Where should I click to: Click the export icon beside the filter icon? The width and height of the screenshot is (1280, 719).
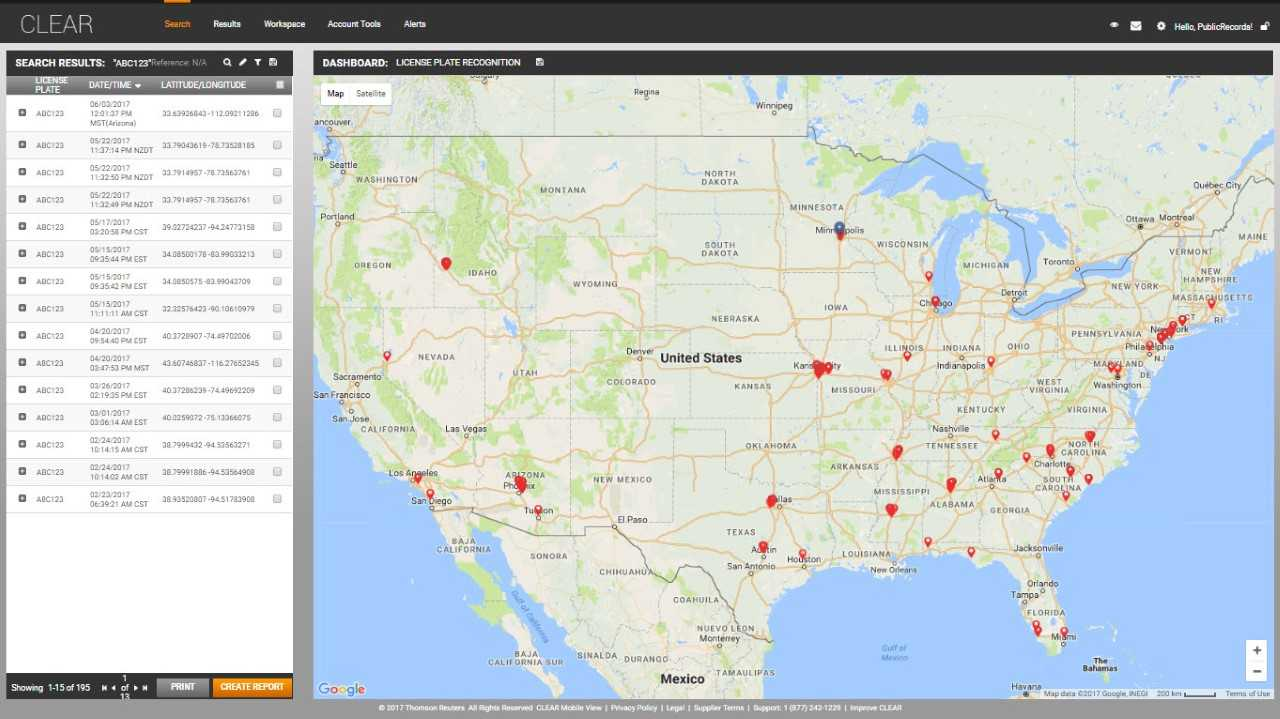coord(273,62)
